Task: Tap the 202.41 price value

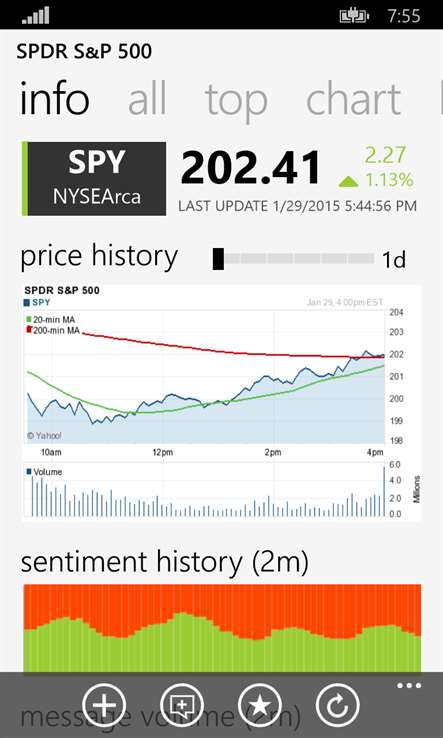Action: (250, 167)
